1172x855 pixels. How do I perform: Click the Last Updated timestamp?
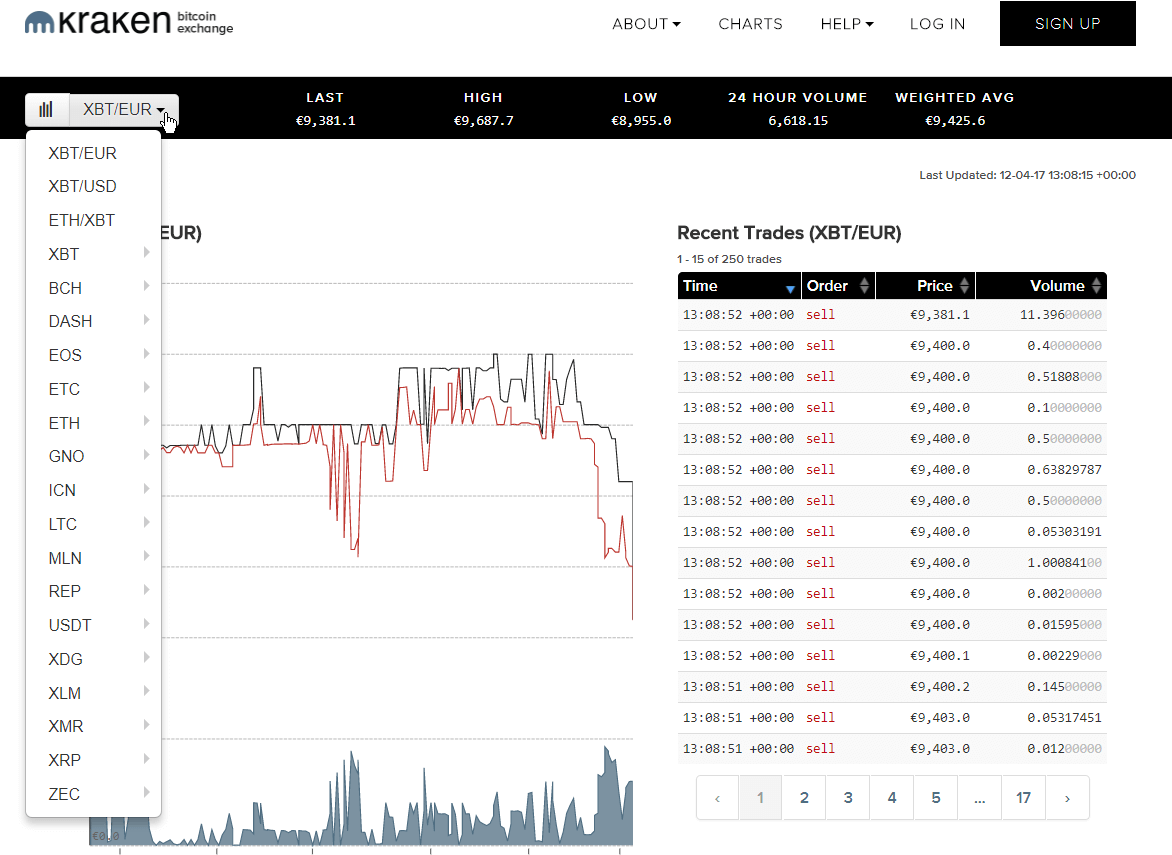1028,175
